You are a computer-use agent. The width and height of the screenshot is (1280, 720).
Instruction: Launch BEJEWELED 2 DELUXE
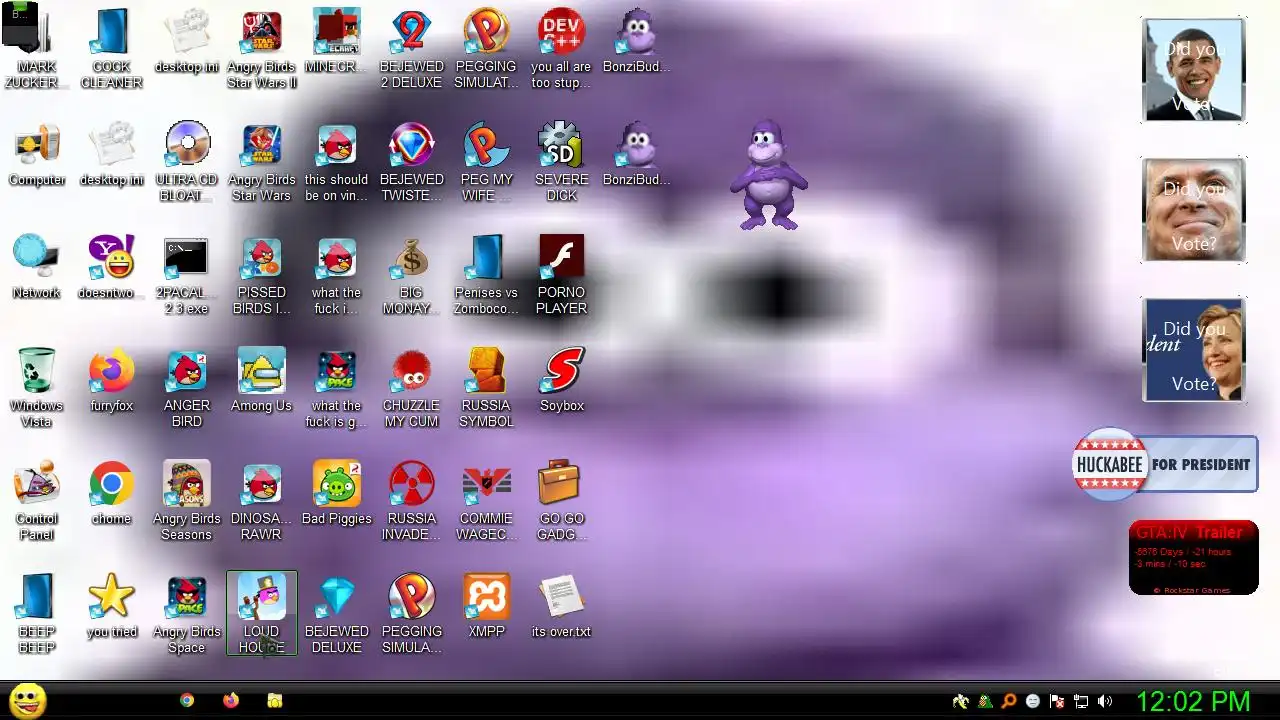point(411,50)
